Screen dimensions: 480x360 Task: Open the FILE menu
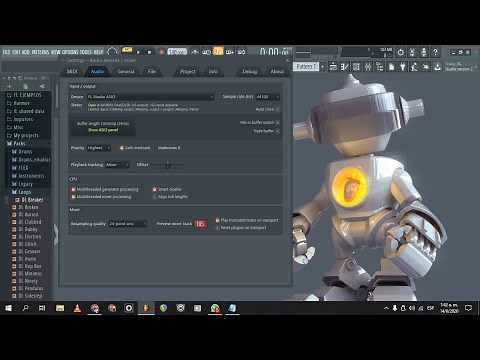click(7, 52)
